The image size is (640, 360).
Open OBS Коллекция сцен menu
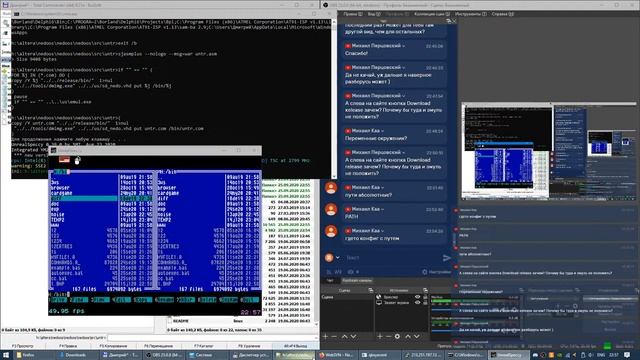432,14
